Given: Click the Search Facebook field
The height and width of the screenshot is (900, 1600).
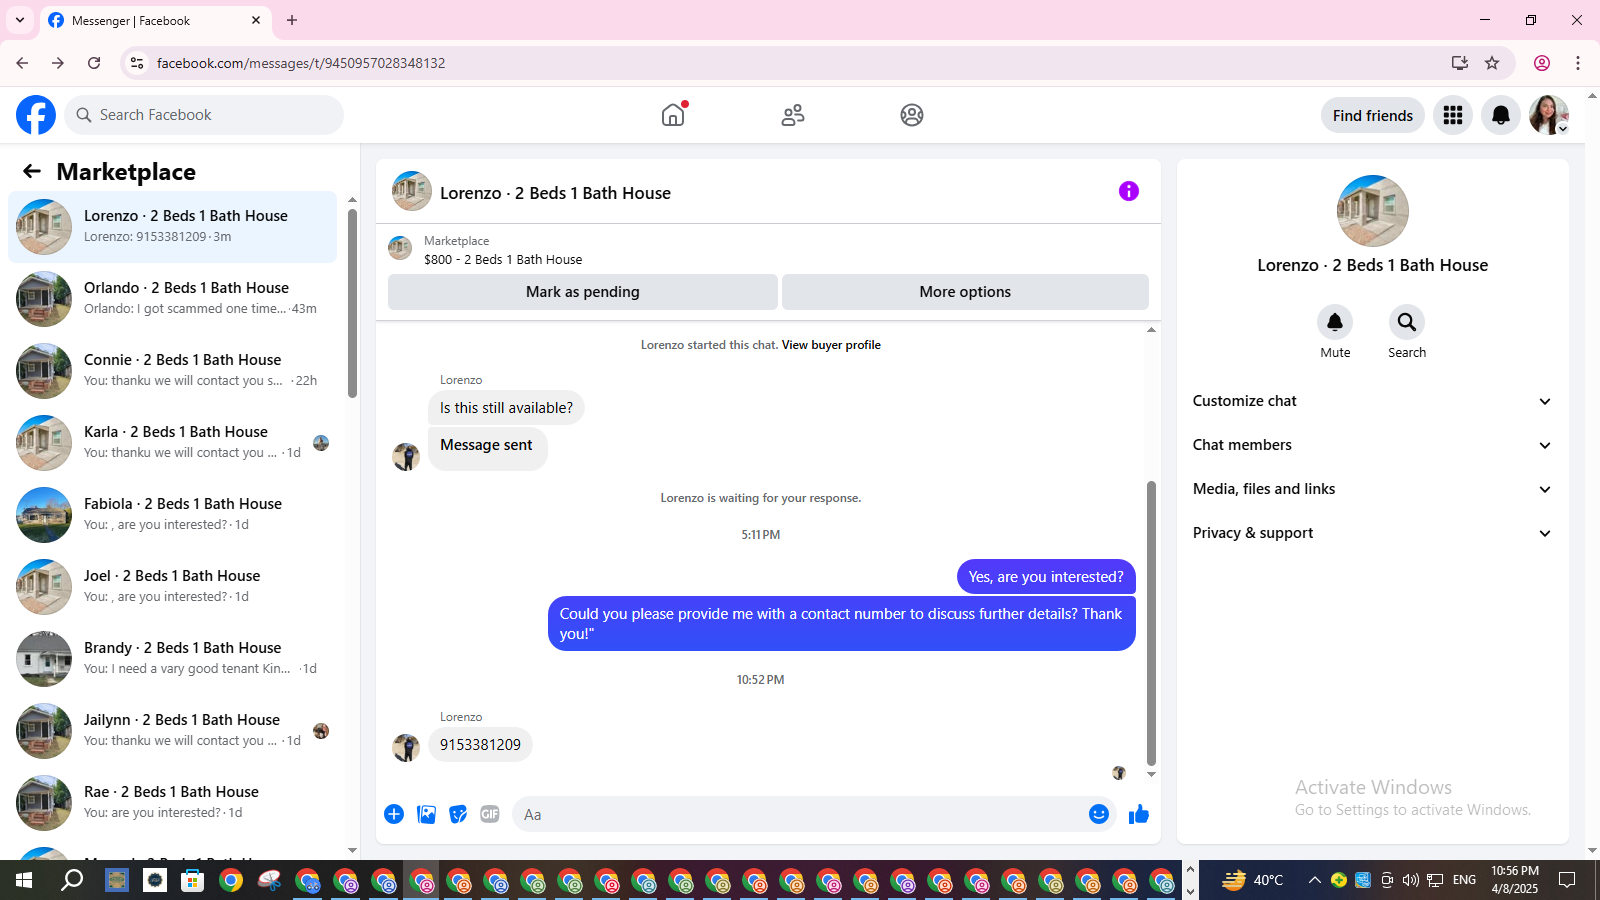Looking at the screenshot, I should coord(204,115).
